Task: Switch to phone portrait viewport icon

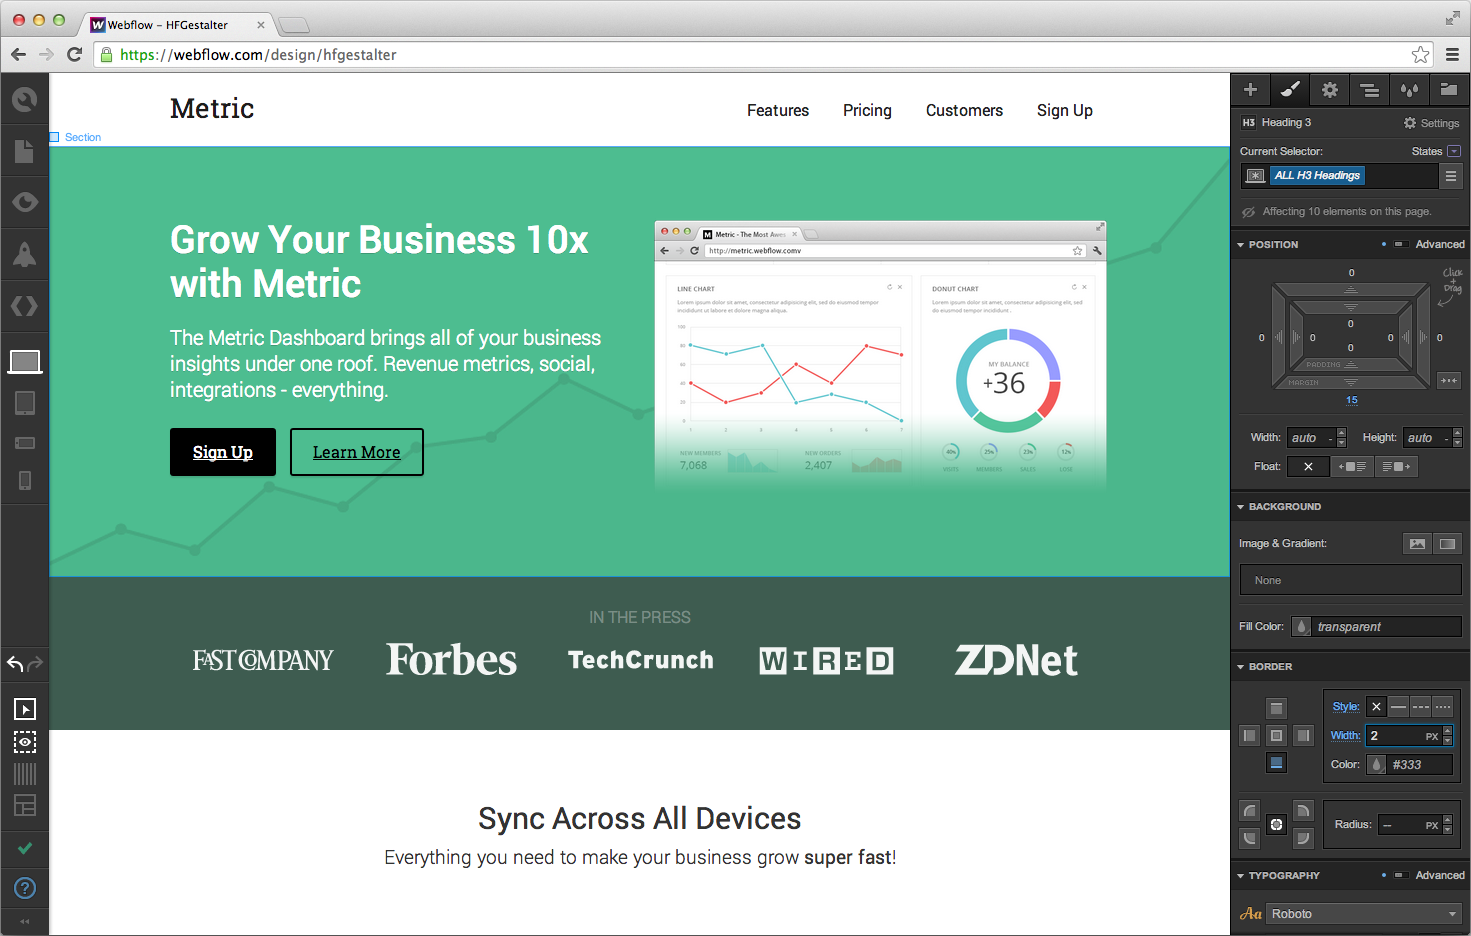Action: coord(24,481)
